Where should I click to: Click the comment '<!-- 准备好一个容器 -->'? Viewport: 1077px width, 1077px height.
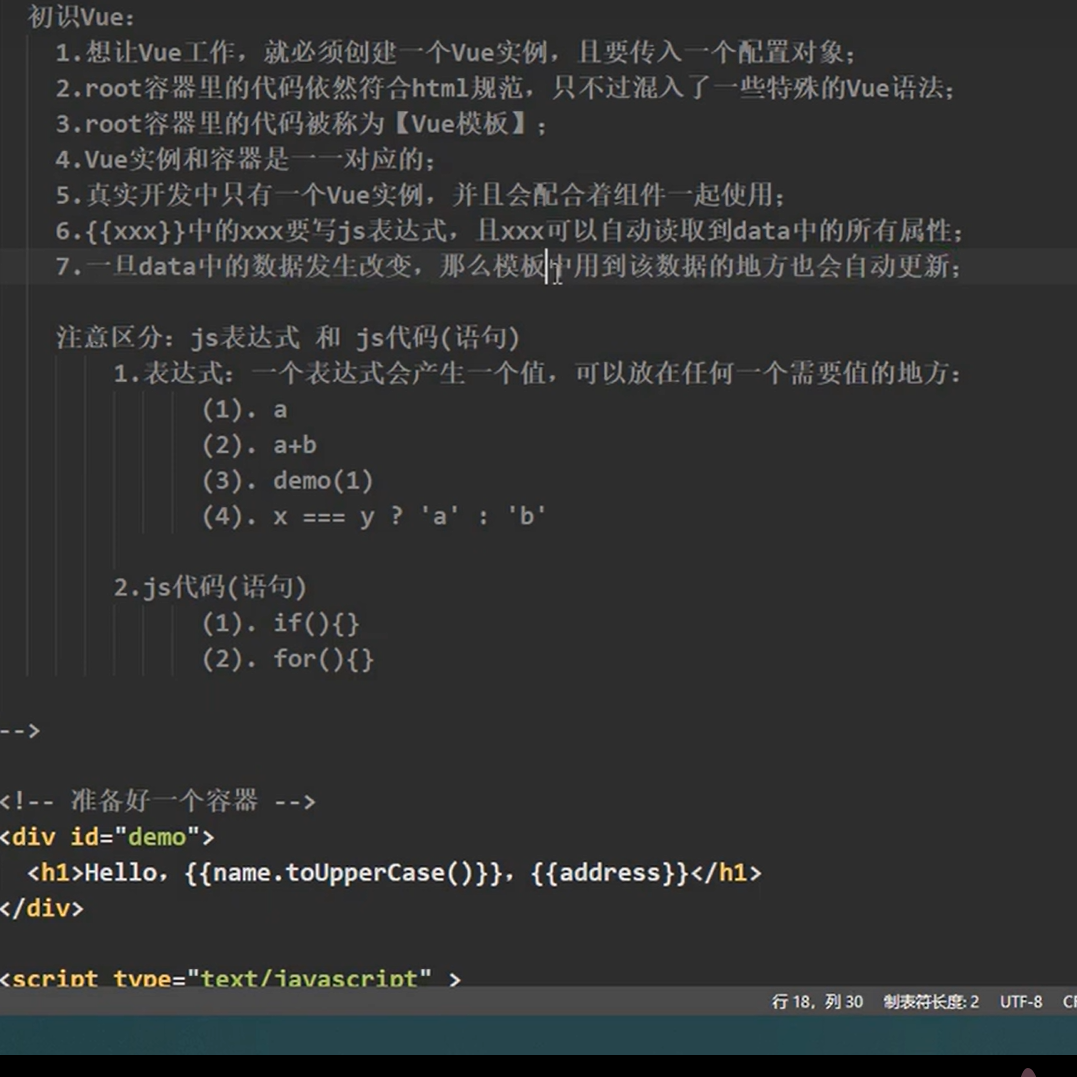[x=157, y=801]
